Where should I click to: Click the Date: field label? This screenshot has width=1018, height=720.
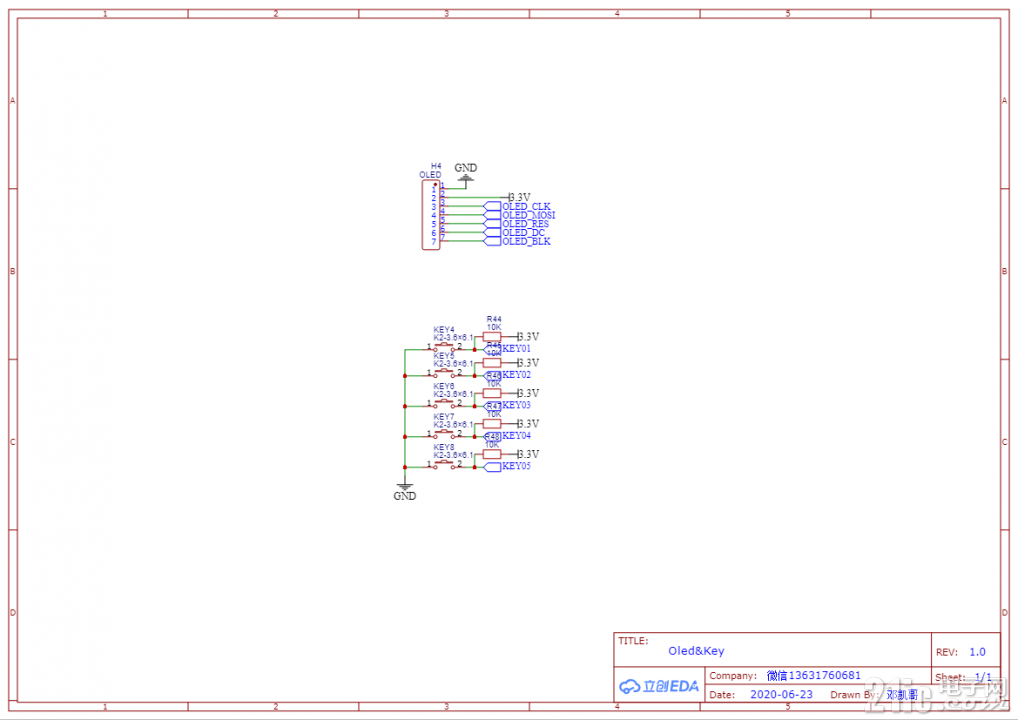pyautogui.click(x=722, y=695)
